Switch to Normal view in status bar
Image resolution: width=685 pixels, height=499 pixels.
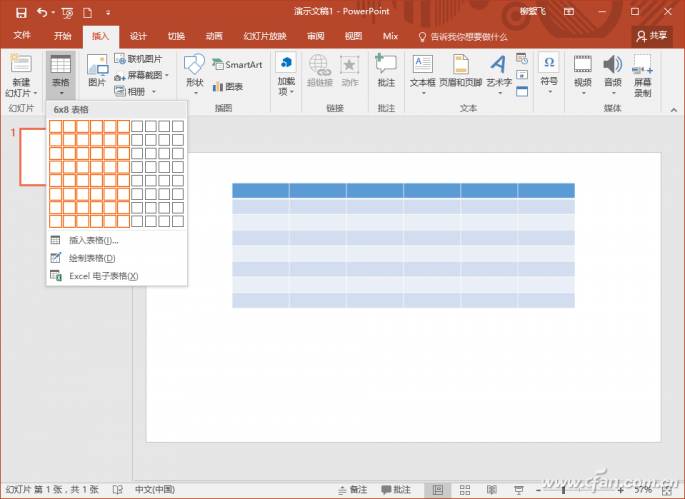point(438,489)
